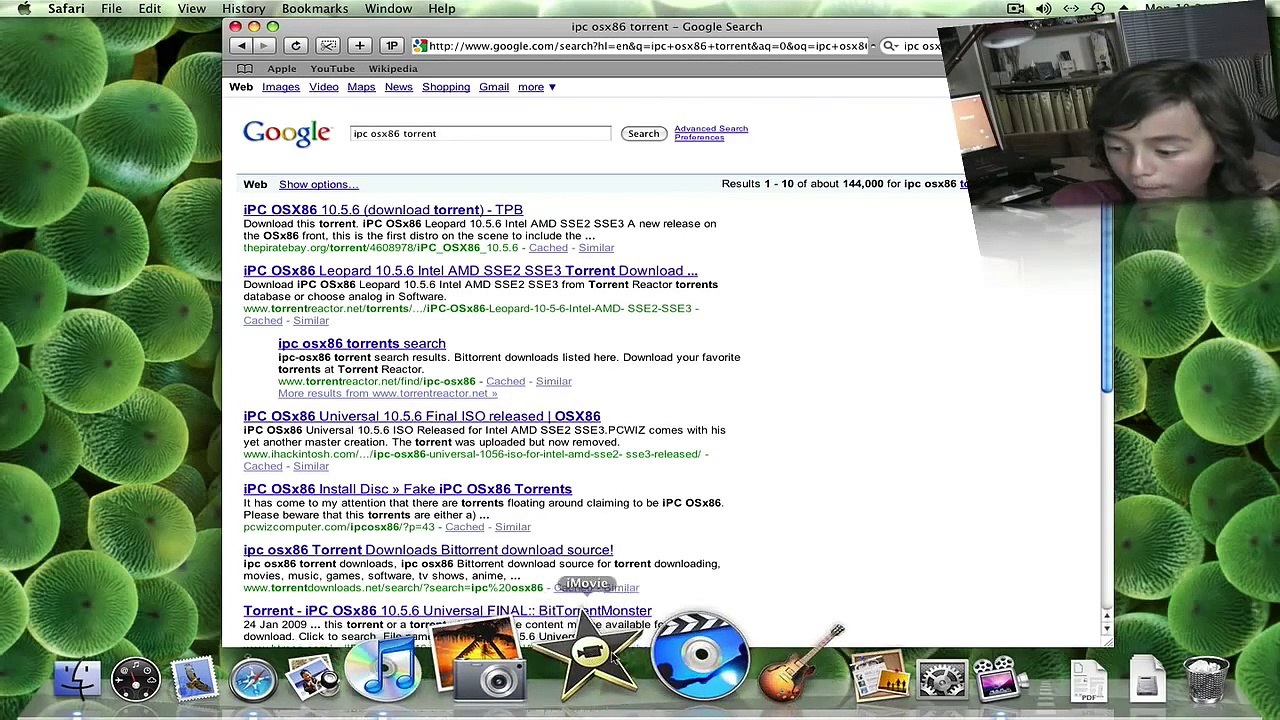Open the Window menu
1280x720 pixels.
pyautogui.click(x=388, y=9)
